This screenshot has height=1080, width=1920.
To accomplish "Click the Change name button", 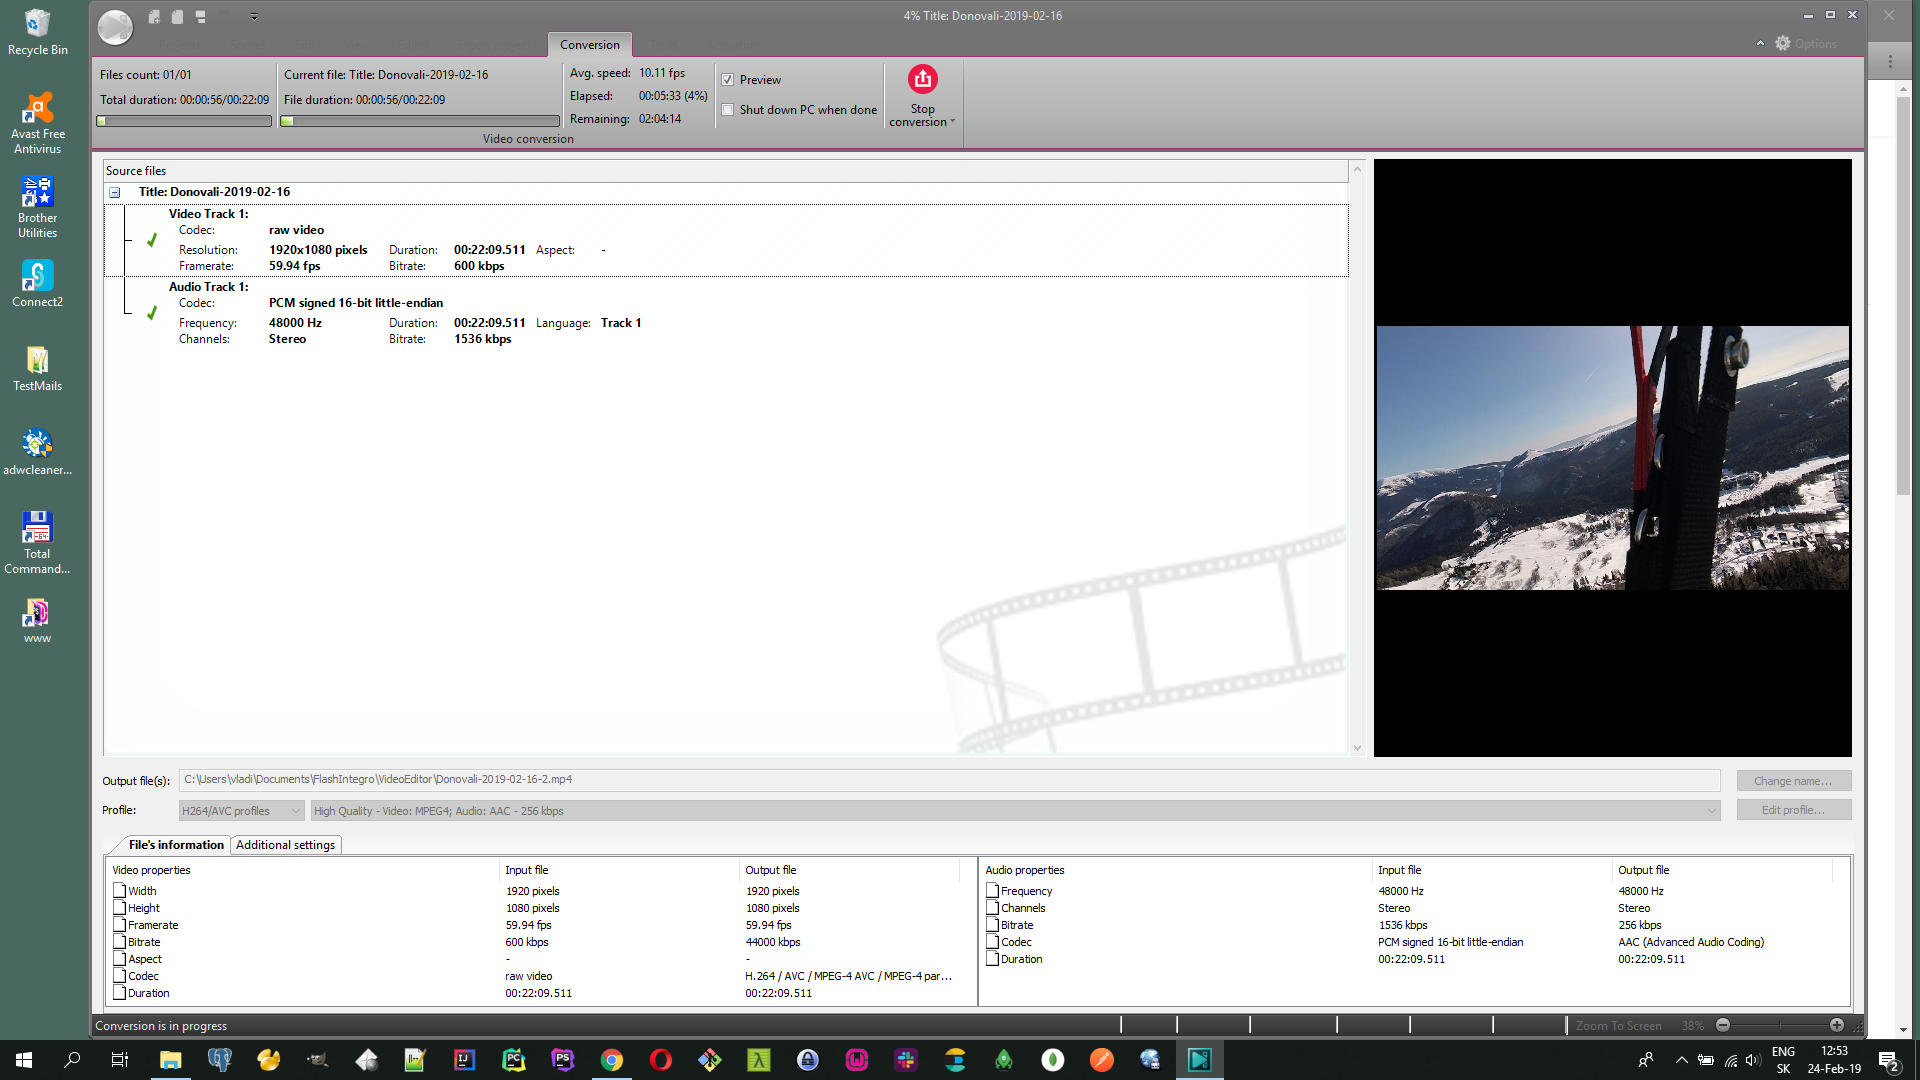I will tap(1793, 781).
